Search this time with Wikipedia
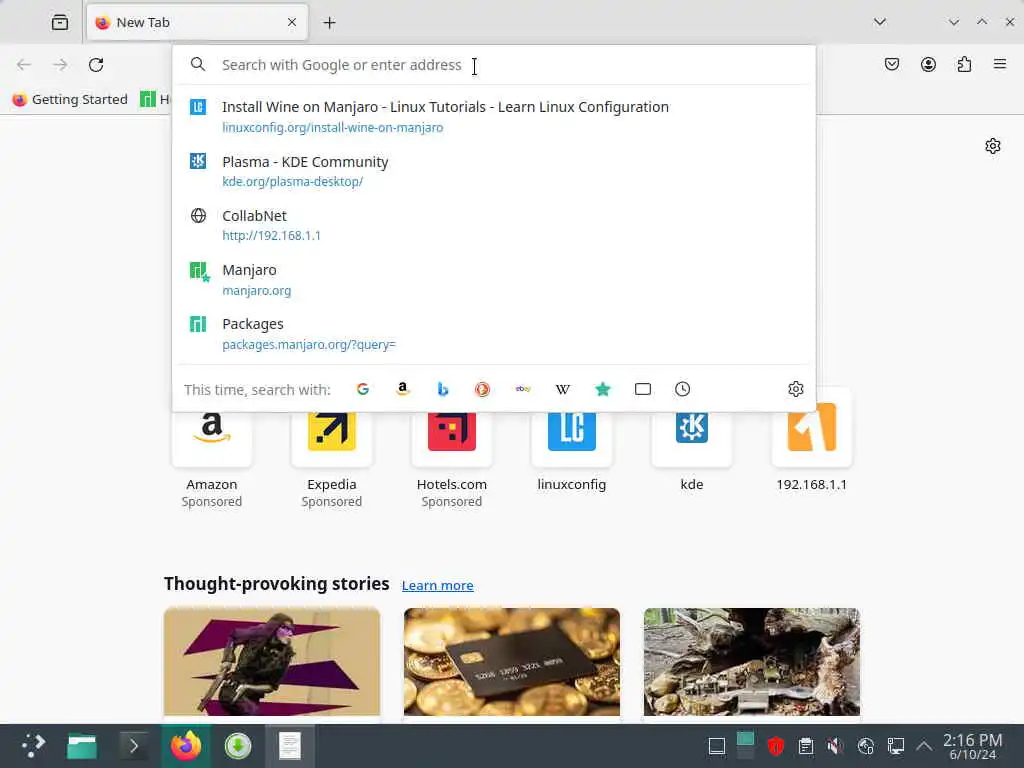Screen dimensions: 1024x768 click(x=563, y=389)
